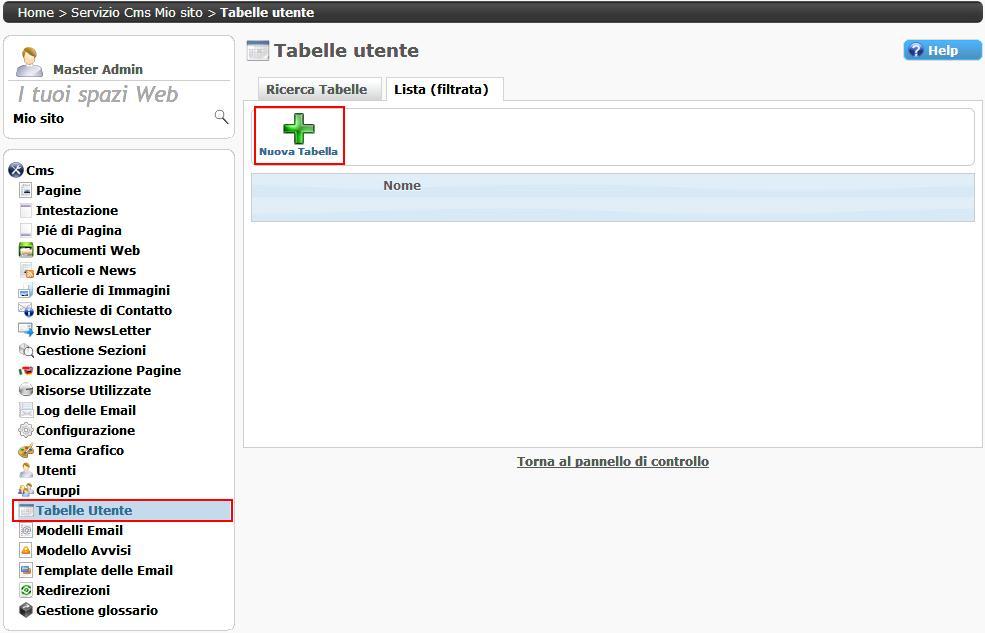985x633 pixels.
Task: Click the Articoli e News feed icon
Action: click(27, 271)
